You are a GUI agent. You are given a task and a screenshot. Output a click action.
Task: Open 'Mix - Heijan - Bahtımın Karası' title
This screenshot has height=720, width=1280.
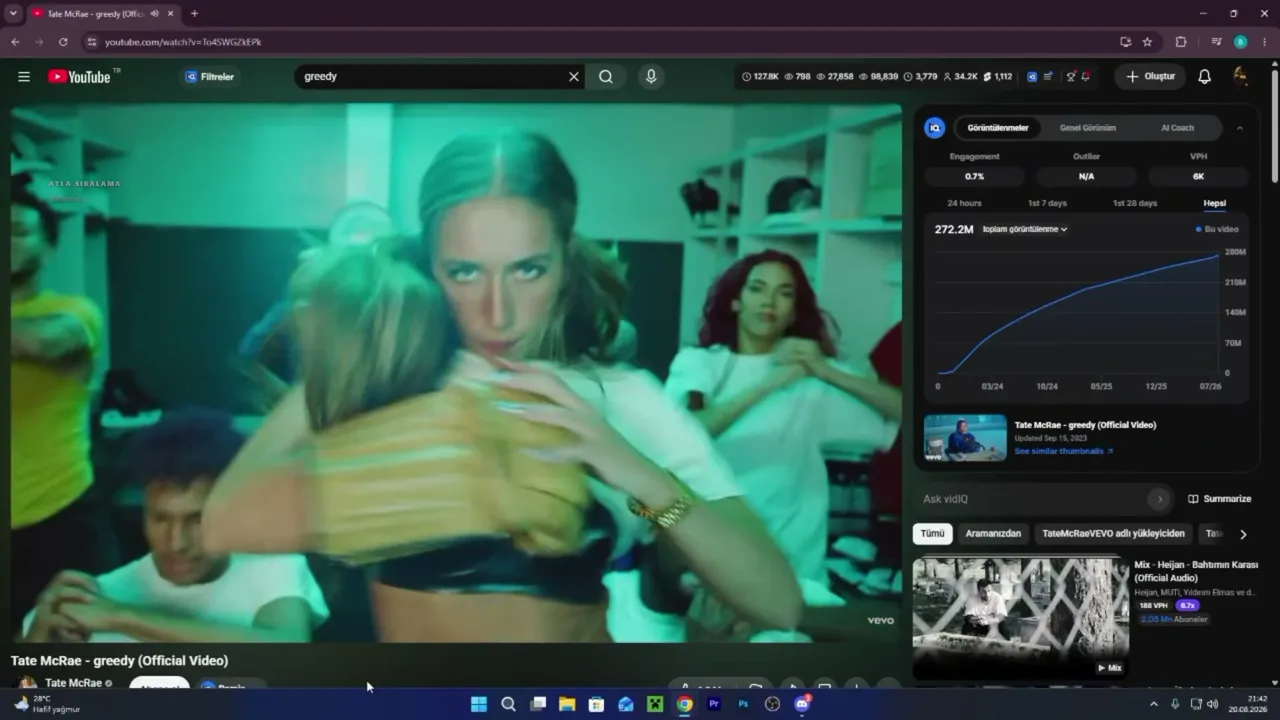tap(1196, 571)
